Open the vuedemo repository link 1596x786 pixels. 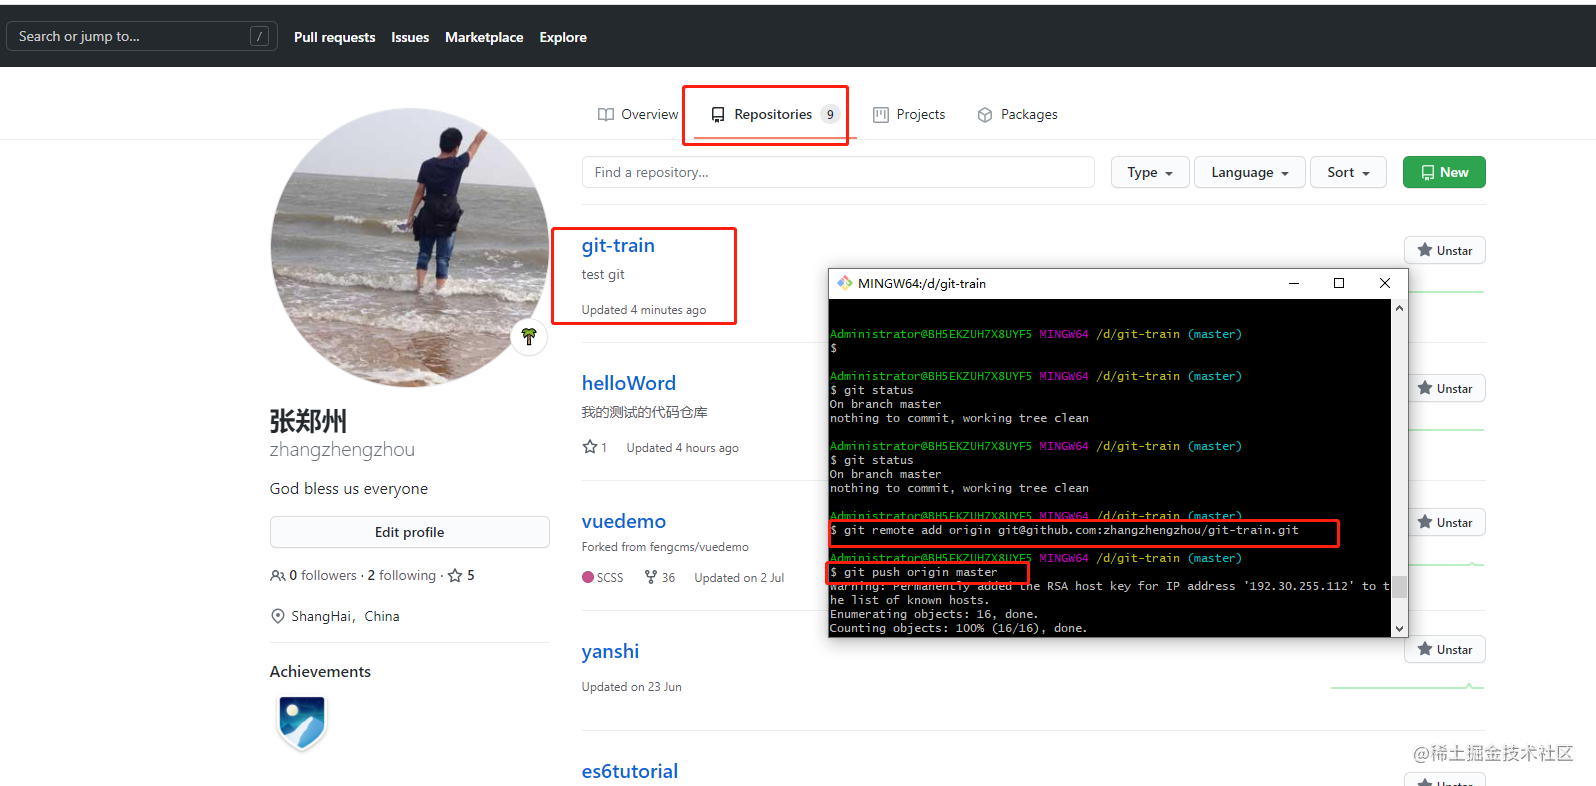pyautogui.click(x=624, y=521)
